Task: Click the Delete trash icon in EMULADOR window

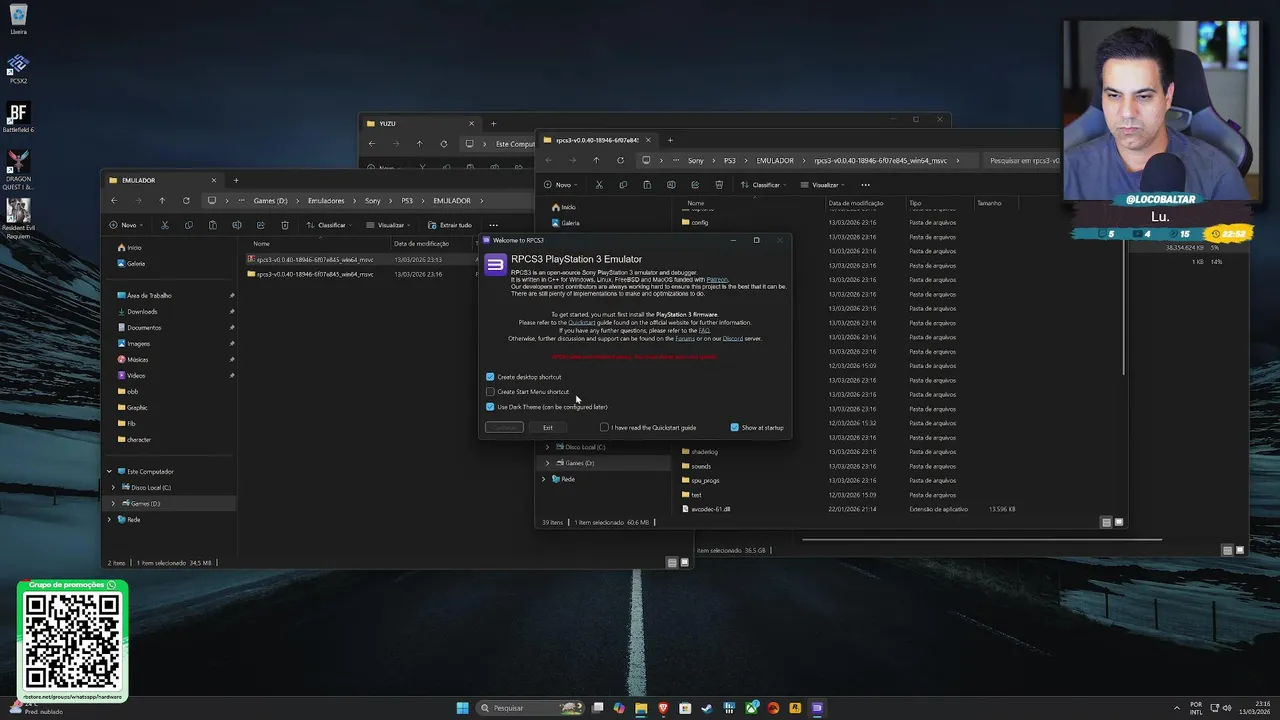Action: (284, 225)
